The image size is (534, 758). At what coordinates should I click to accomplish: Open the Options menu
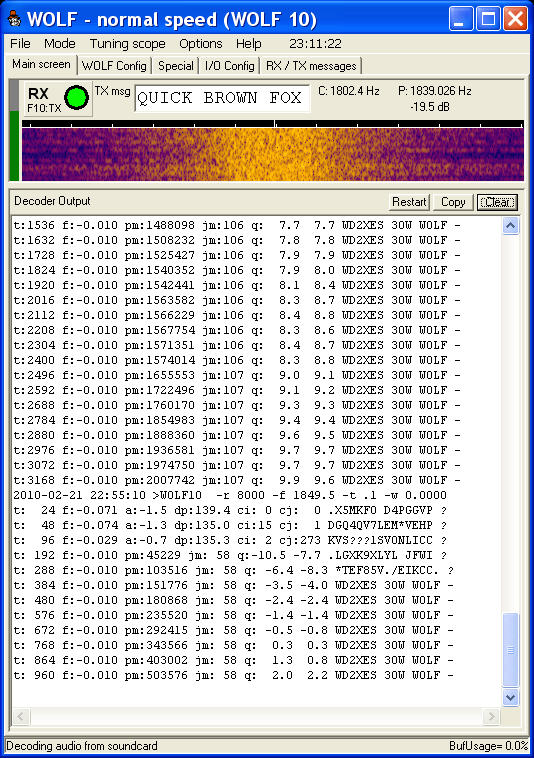coord(201,44)
